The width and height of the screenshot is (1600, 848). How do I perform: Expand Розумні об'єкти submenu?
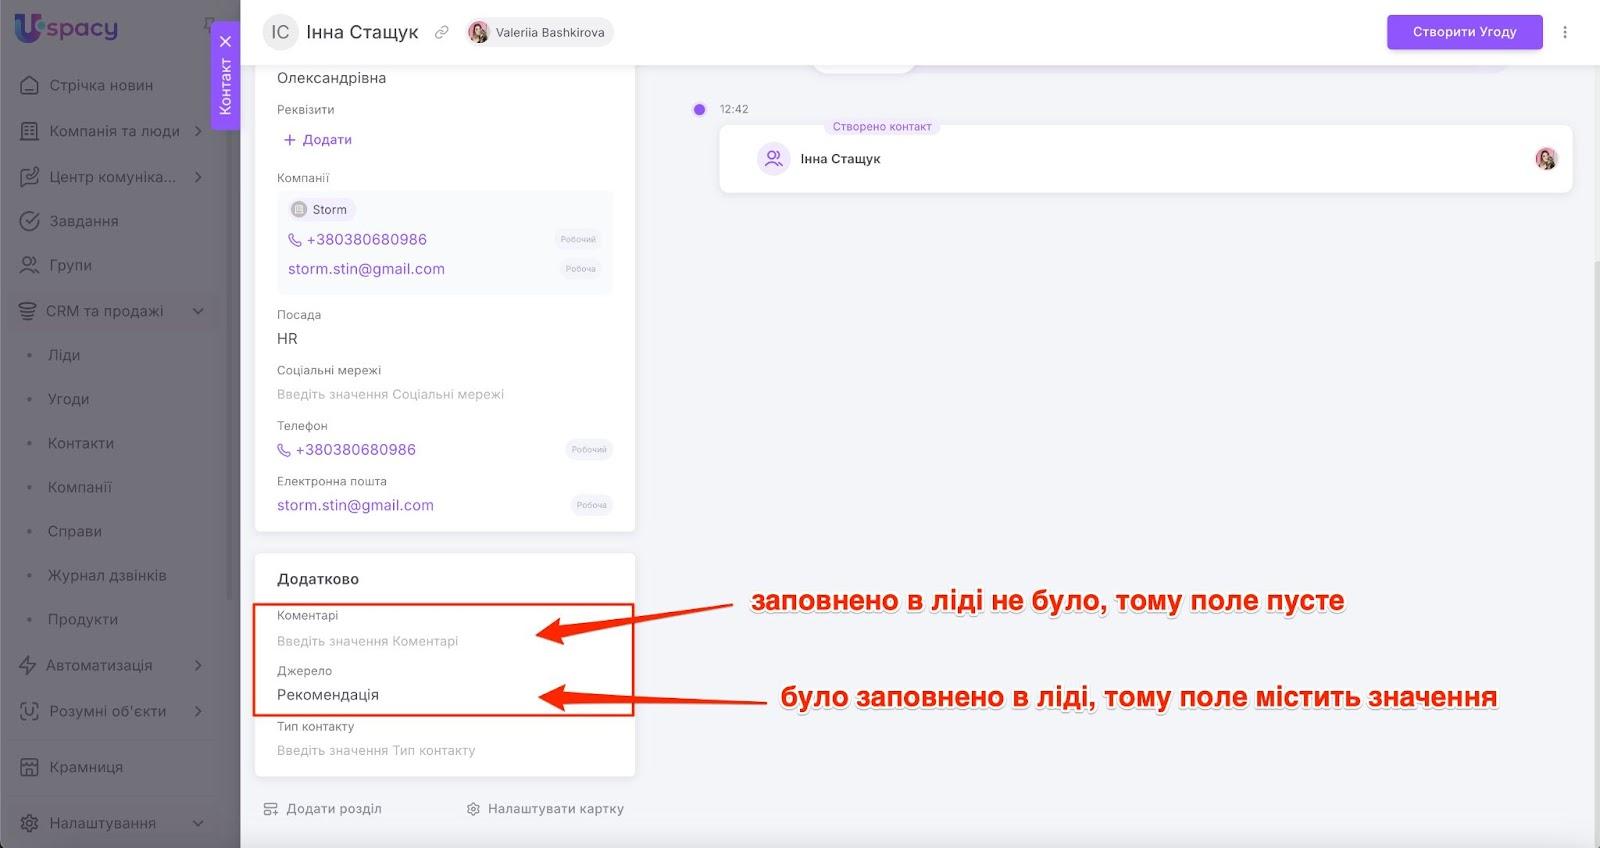(198, 711)
